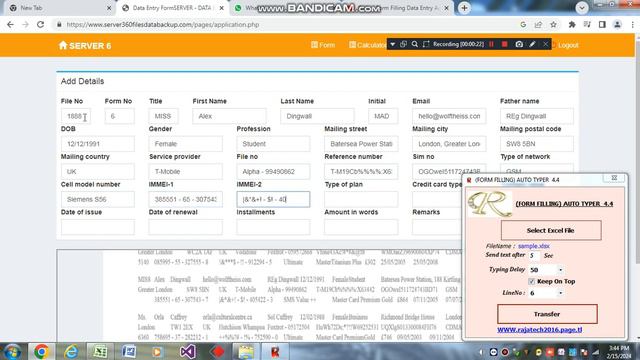This screenshot has width=640, height=360.
Task: Take a screenshot with the Bandicam camera icon
Action: 519,44
